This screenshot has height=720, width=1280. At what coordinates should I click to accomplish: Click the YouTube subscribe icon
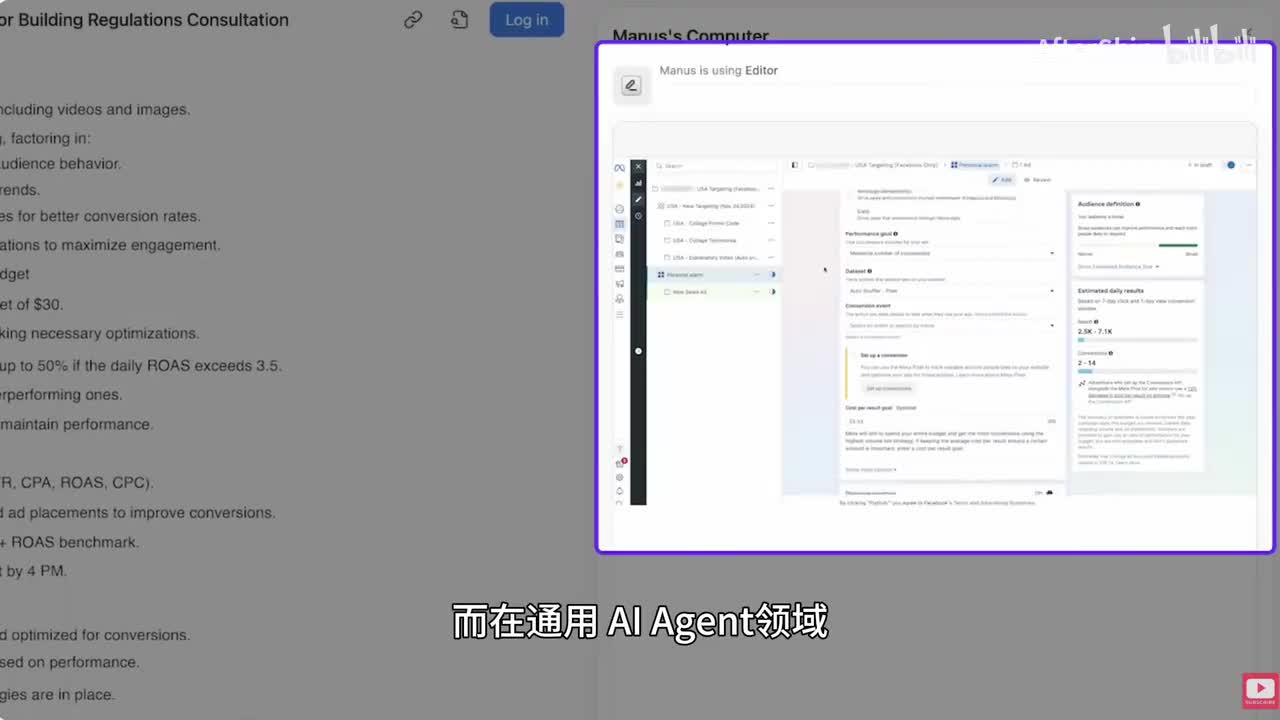pyautogui.click(x=1259, y=690)
